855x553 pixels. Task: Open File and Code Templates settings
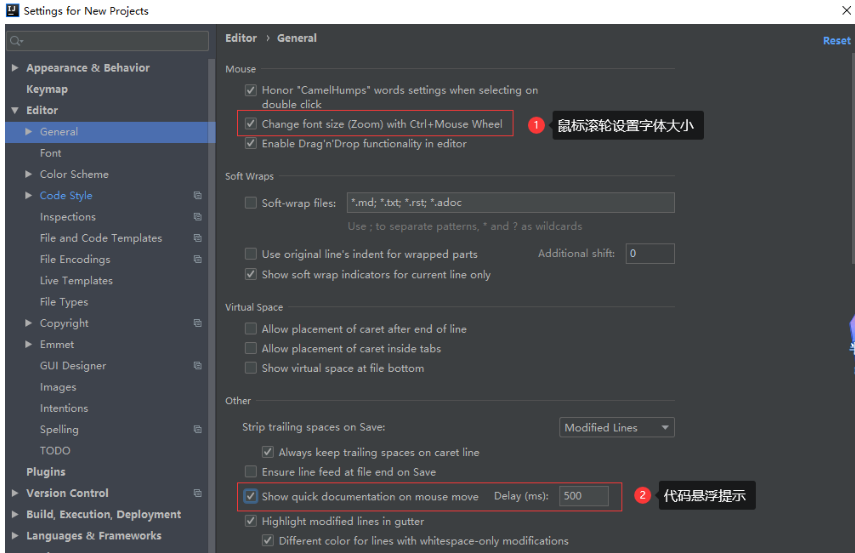pos(101,238)
